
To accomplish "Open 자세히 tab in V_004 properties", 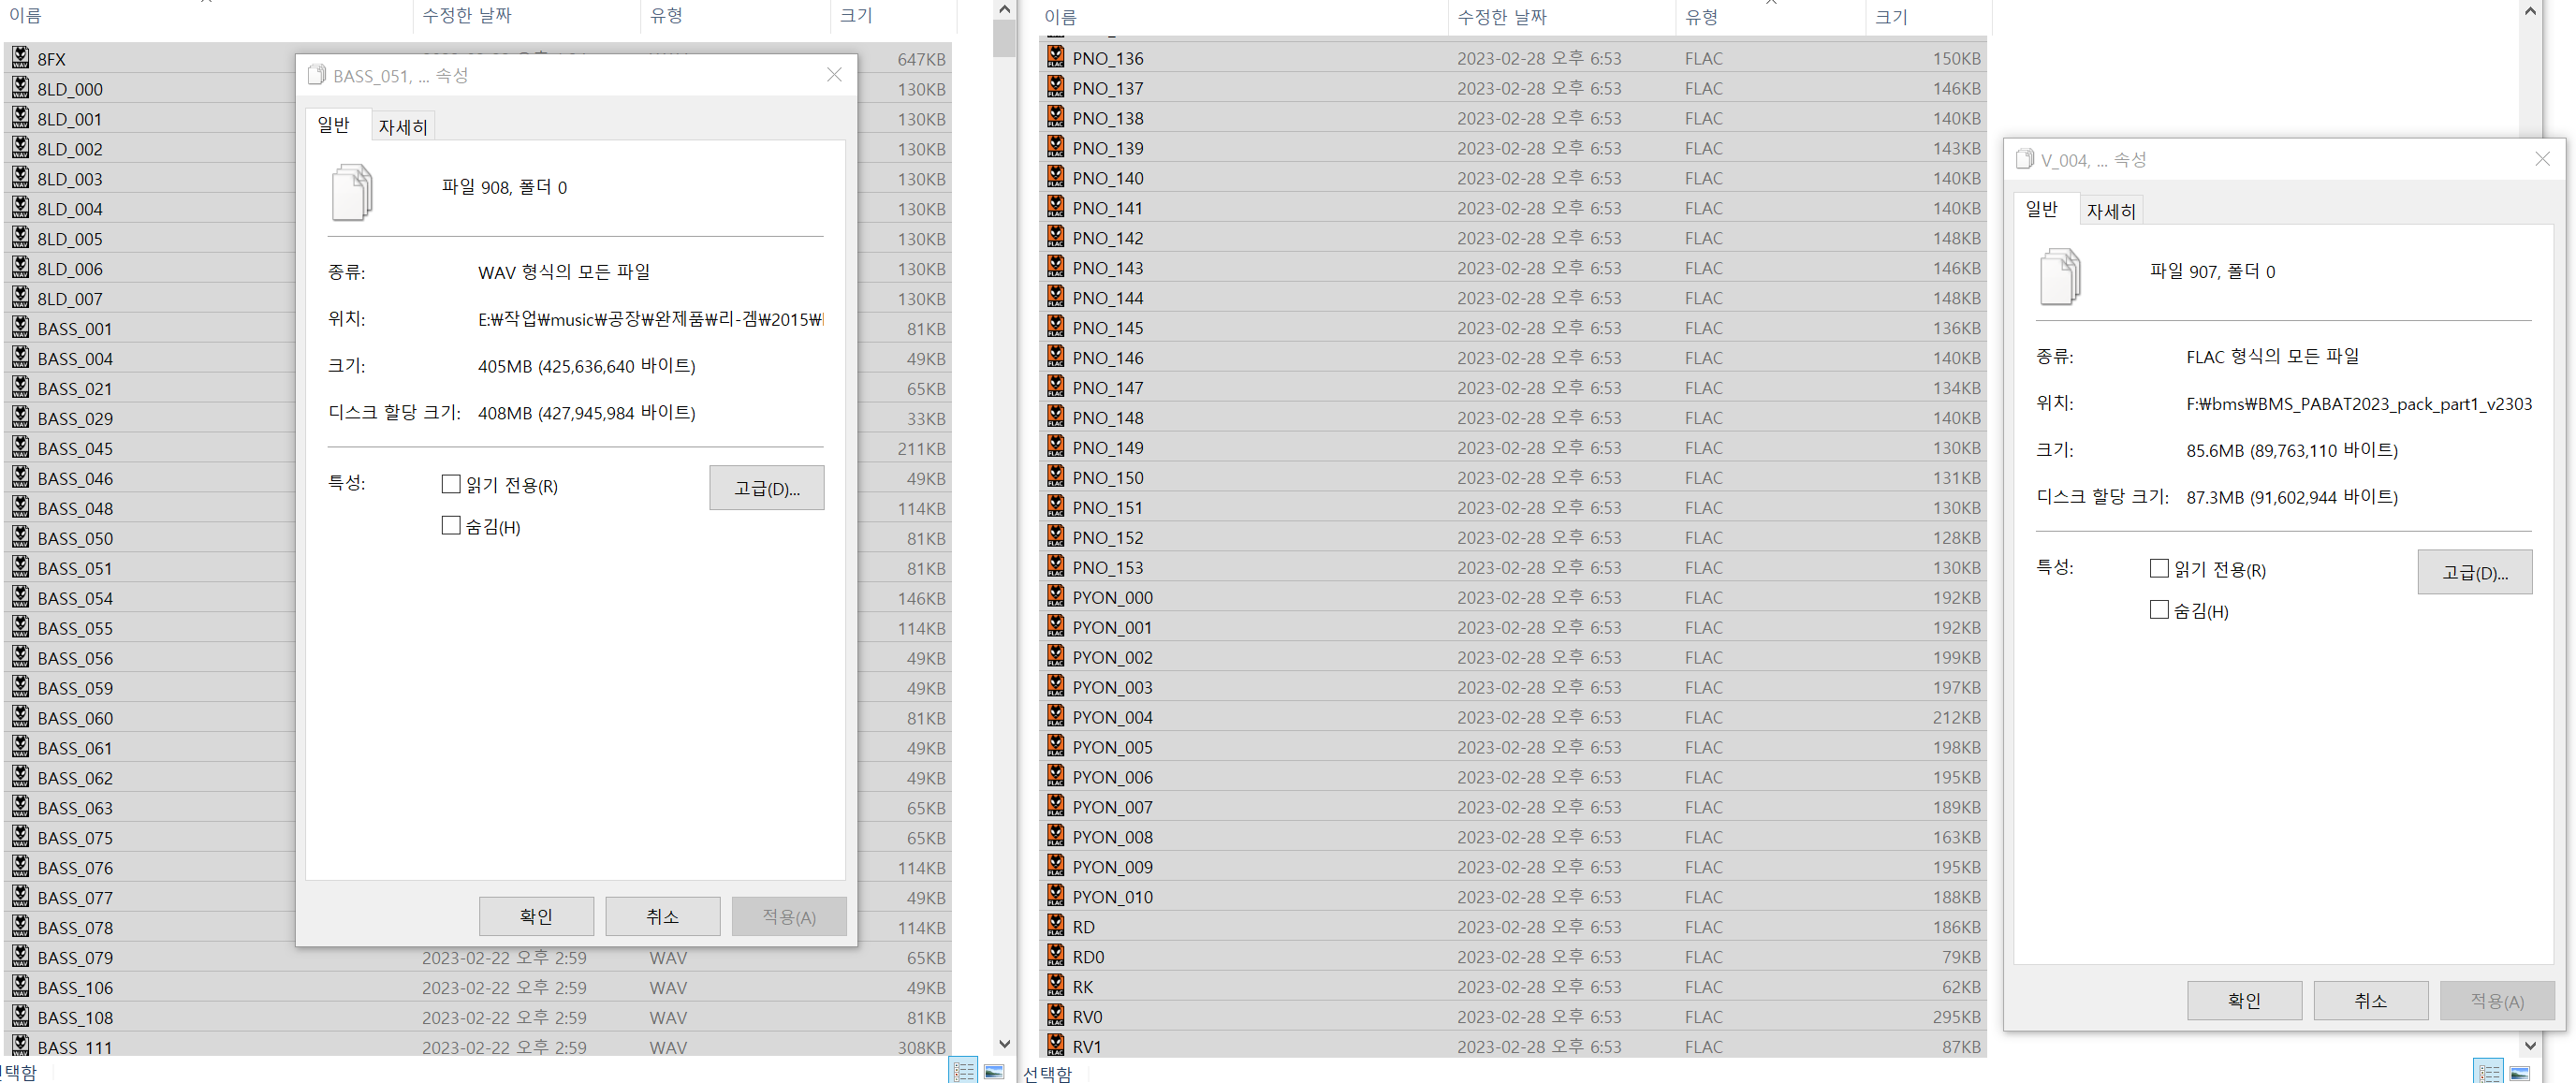I will coord(2110,211).
